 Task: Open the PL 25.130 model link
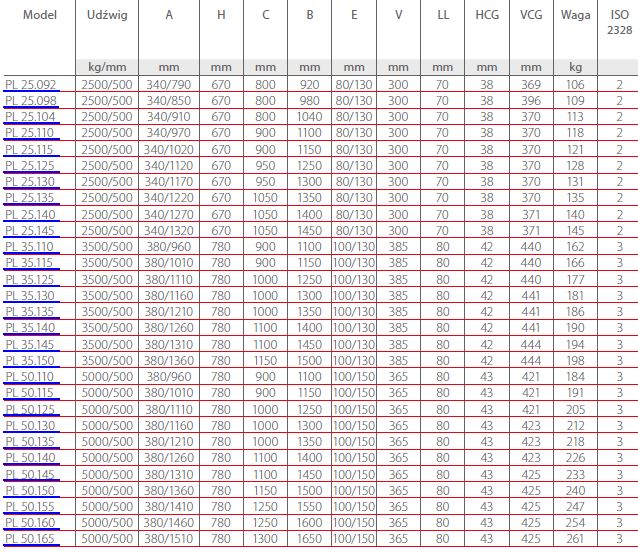[x=30, y=181]
